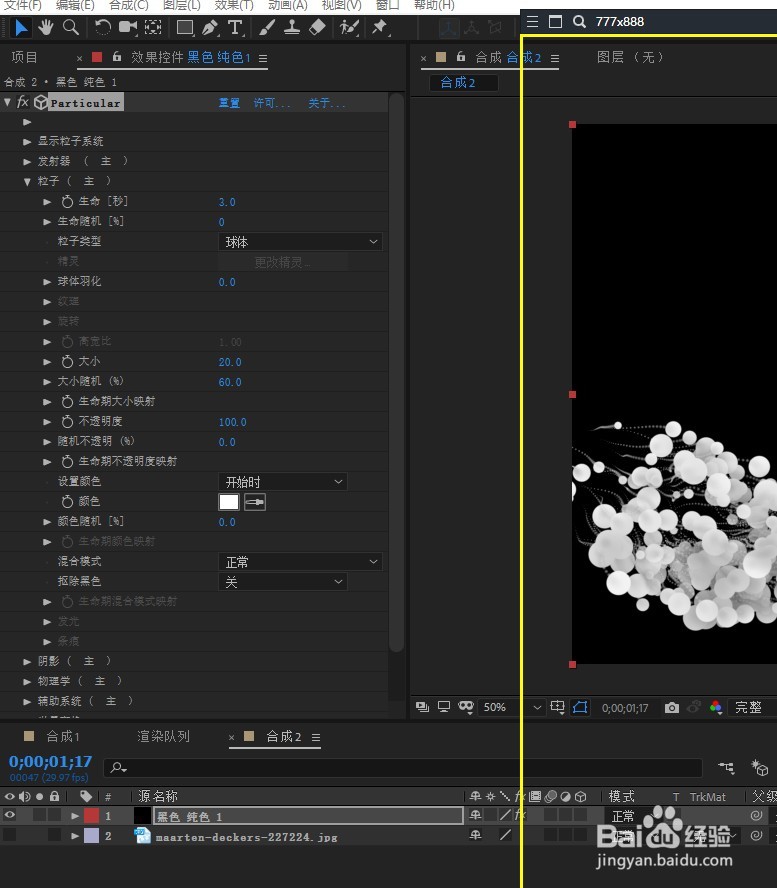Open the eyedropper for the 颜色 property
The image size is (777, 888).
tap(255, 502)
